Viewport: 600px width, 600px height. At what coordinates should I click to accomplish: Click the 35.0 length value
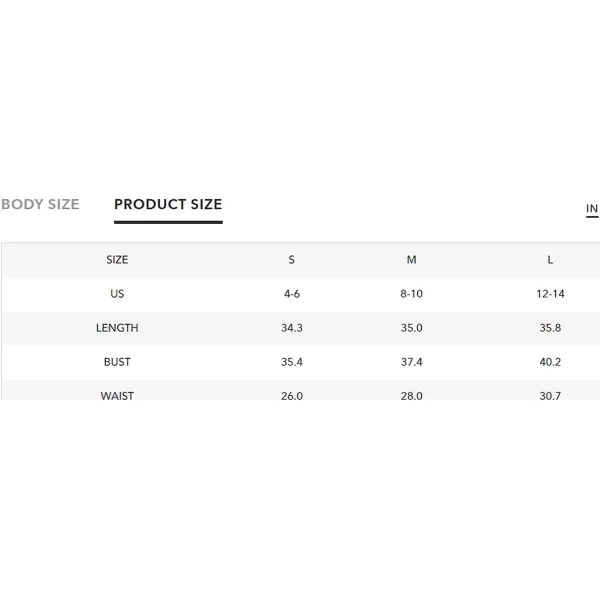[411, 328]
